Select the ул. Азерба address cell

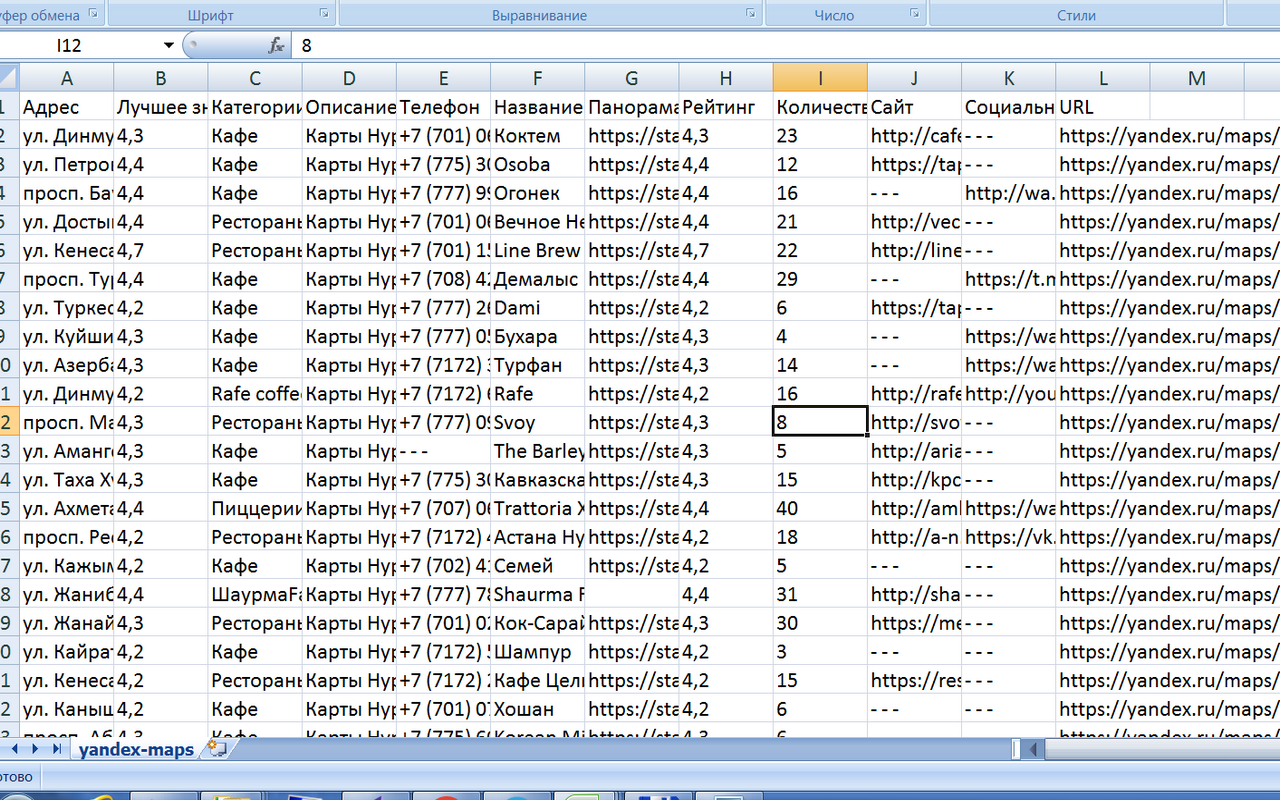(67, 365)
